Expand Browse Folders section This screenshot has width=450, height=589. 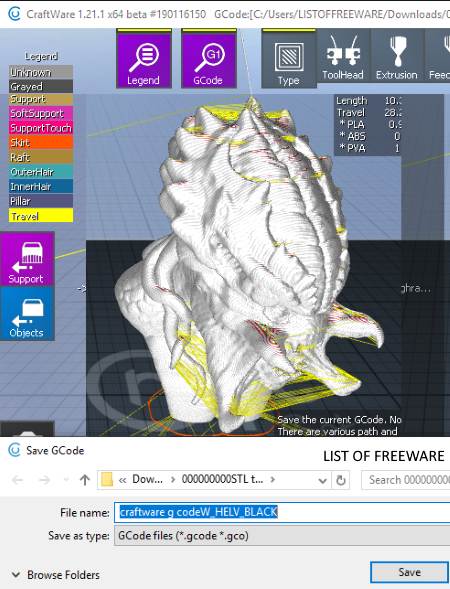point(55,575)
